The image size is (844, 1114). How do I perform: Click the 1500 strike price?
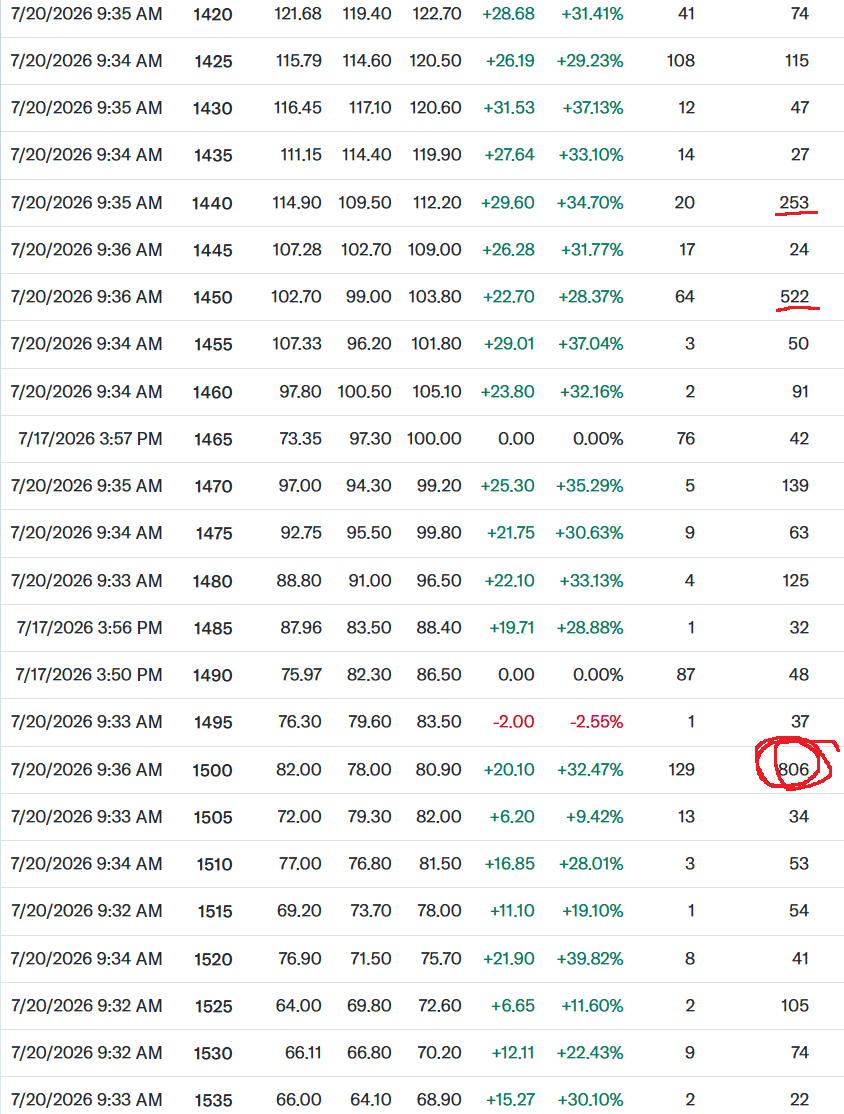[x=212, y=770]
